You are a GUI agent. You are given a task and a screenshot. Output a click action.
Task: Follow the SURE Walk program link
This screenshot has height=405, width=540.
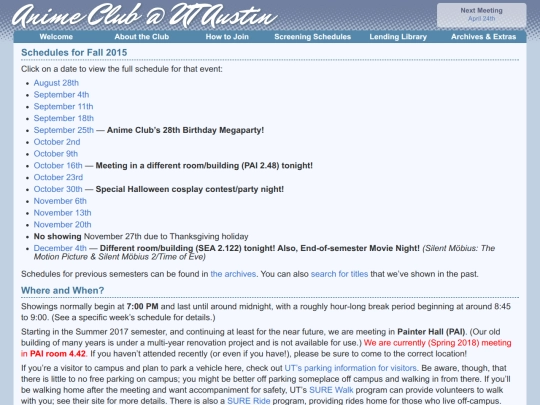(331, 390)
